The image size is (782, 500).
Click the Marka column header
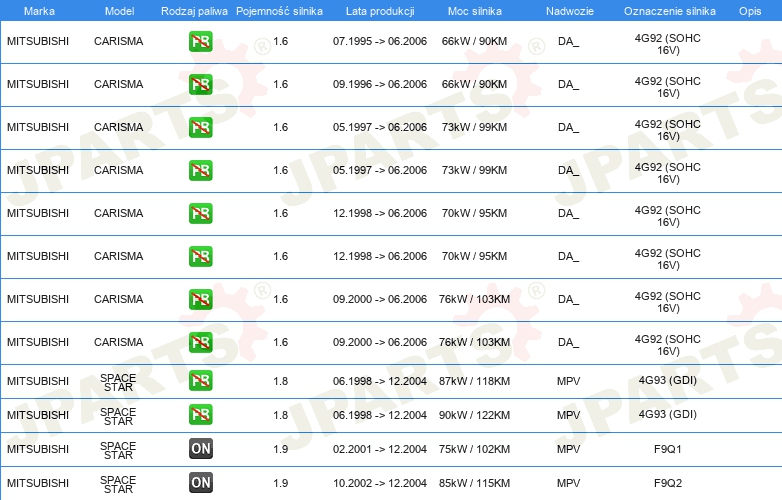pyautogui.click(x=39, y=11)
